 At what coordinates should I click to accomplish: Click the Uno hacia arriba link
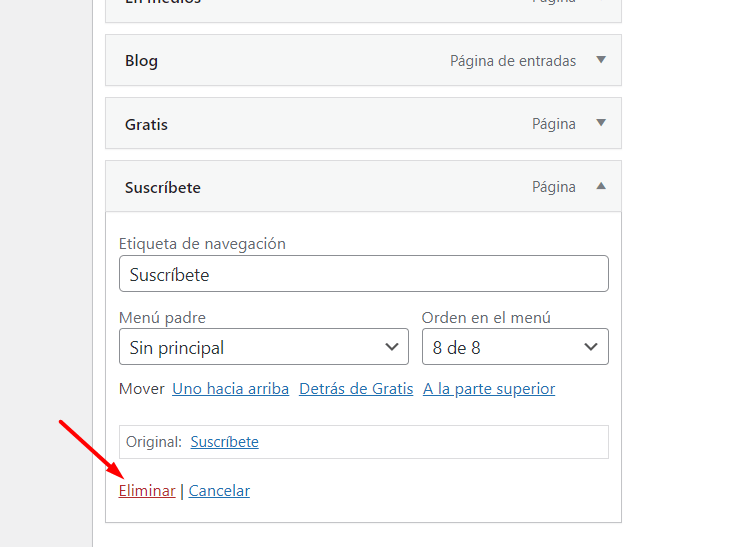pos(230,388)
